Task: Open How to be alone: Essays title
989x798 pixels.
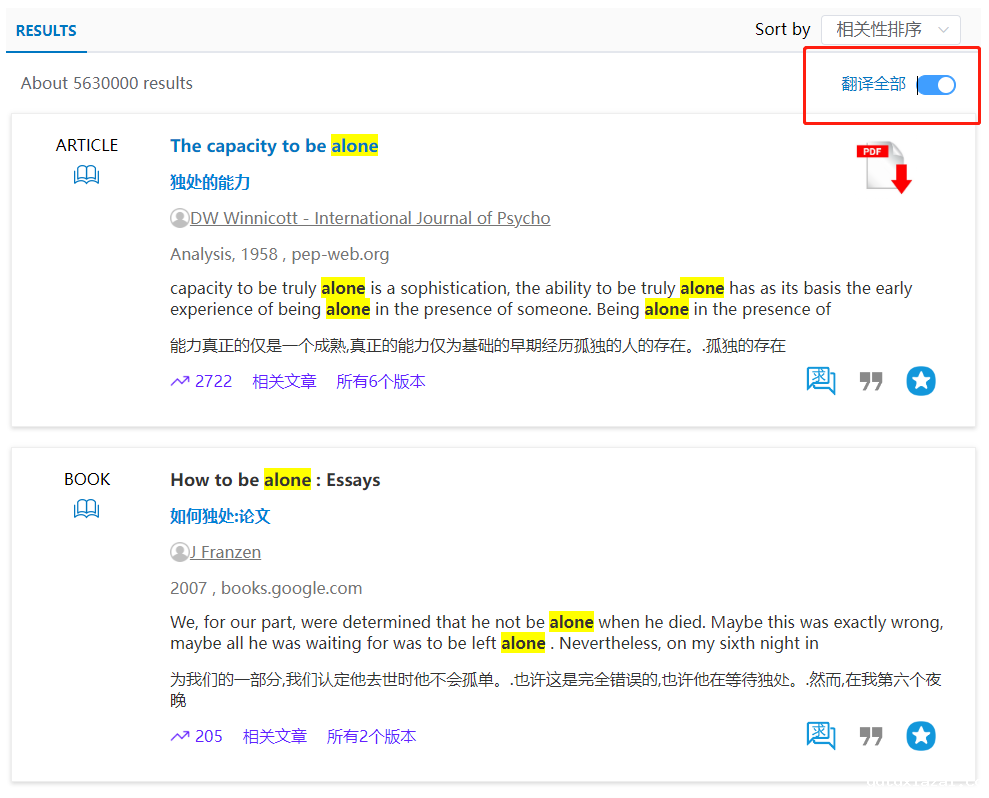Action: [x=275, y=480]
